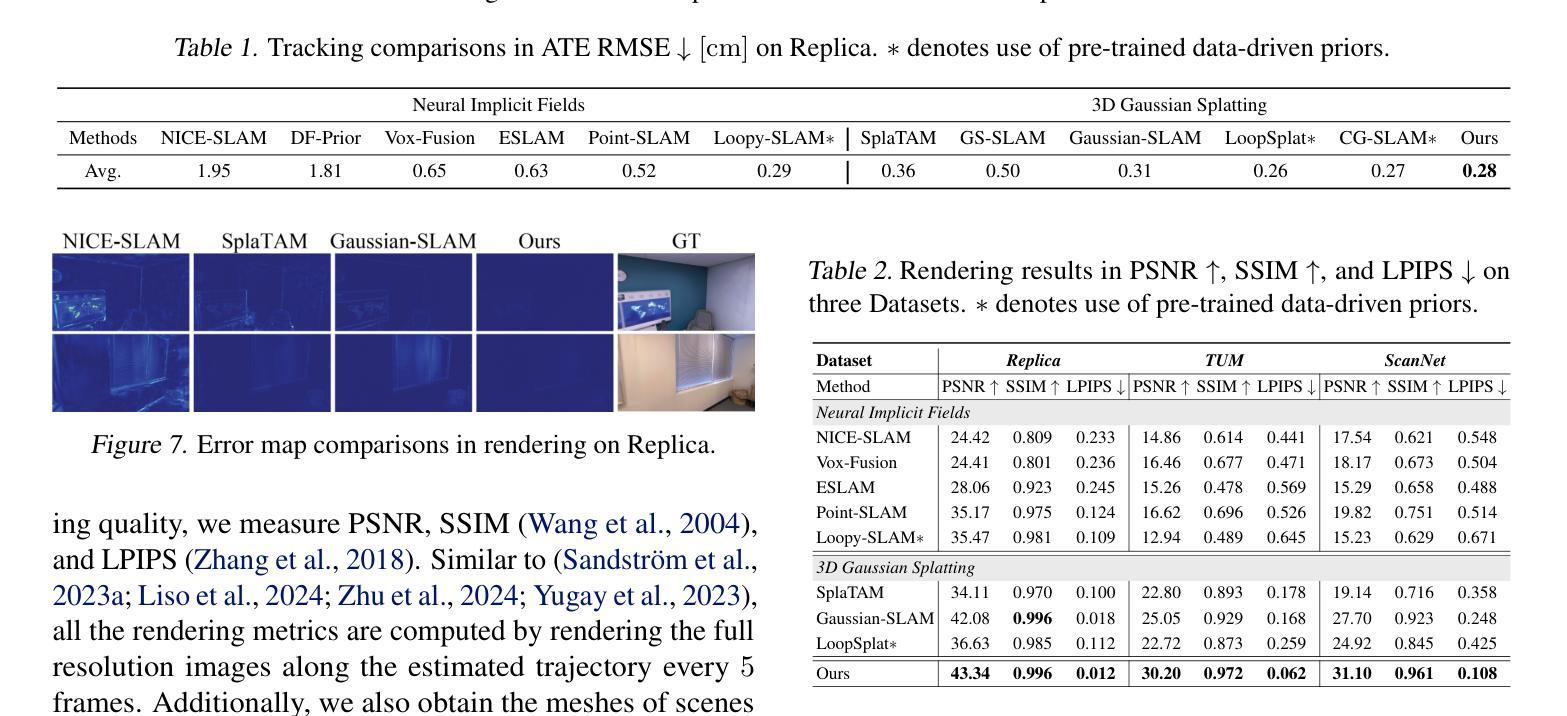1567x716 pixels.
Task: Click the 'ScanNet' column group in Table 2
Action: pos(1414,360)
